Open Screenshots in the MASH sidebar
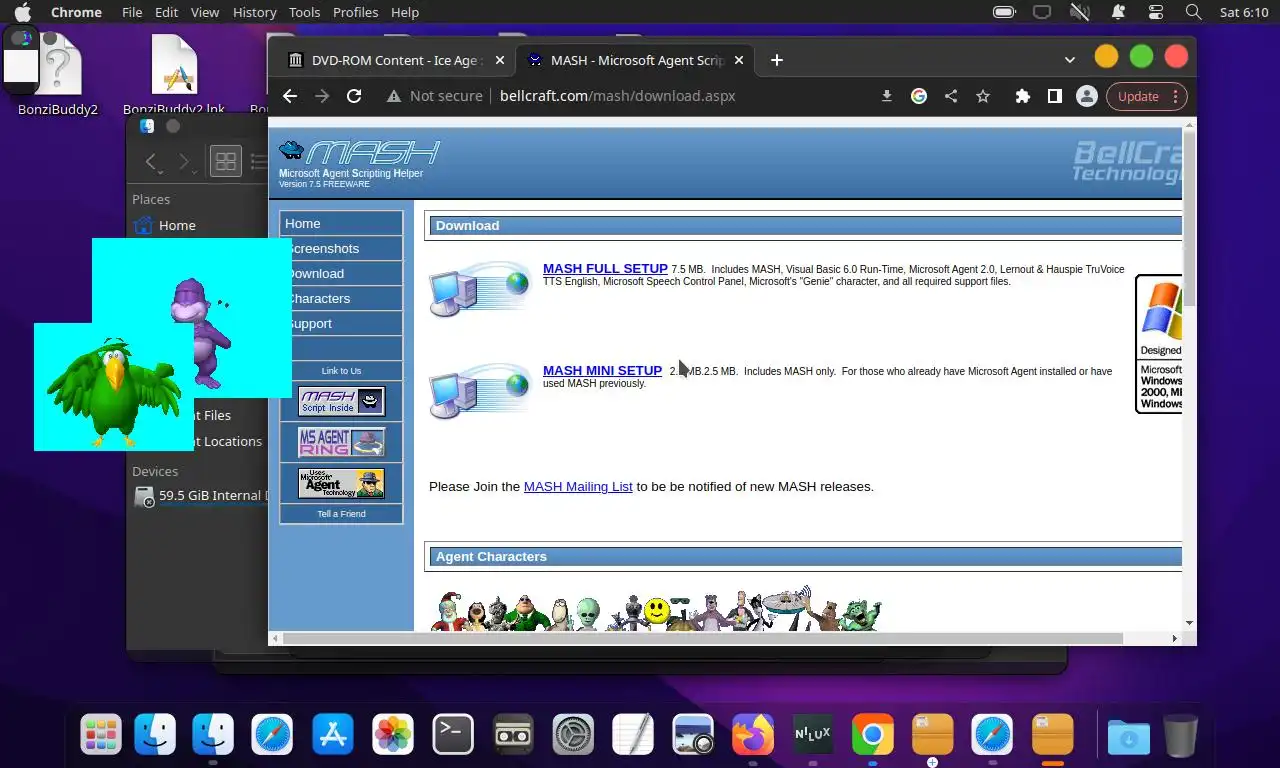1280x768 pixels. (341, 248)
